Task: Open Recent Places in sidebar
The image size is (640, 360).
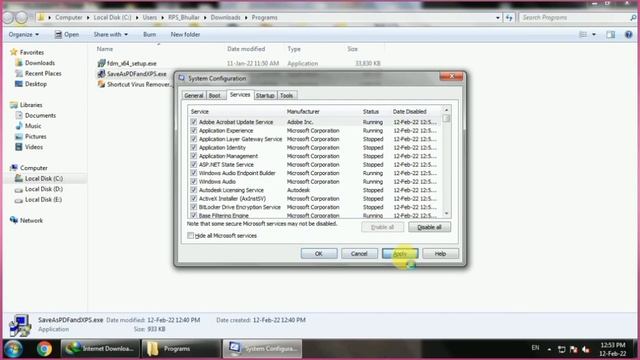Action: point(43,73)
